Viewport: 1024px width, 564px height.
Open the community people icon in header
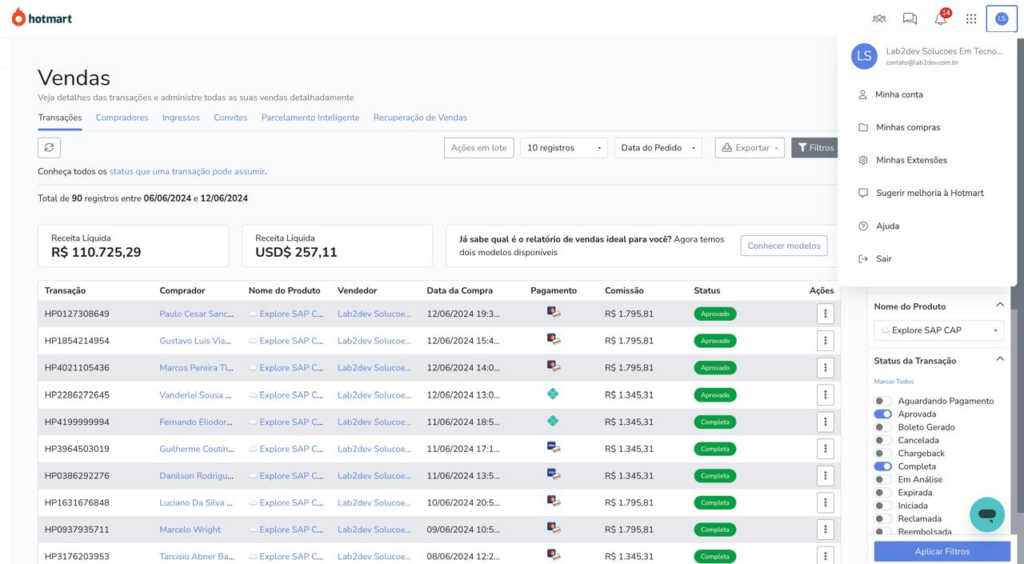(879, 19)
